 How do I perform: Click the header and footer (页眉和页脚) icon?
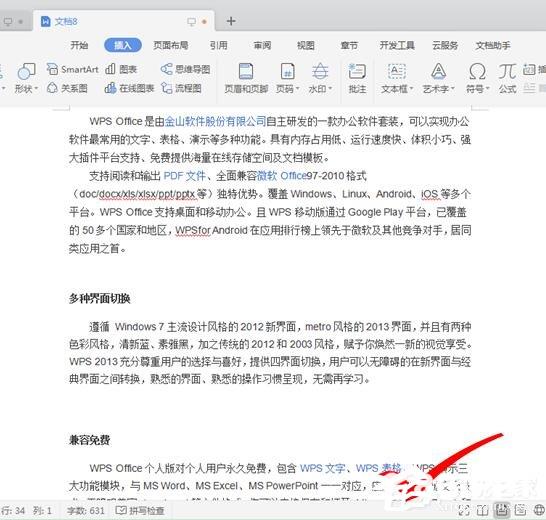click(246, 78)
